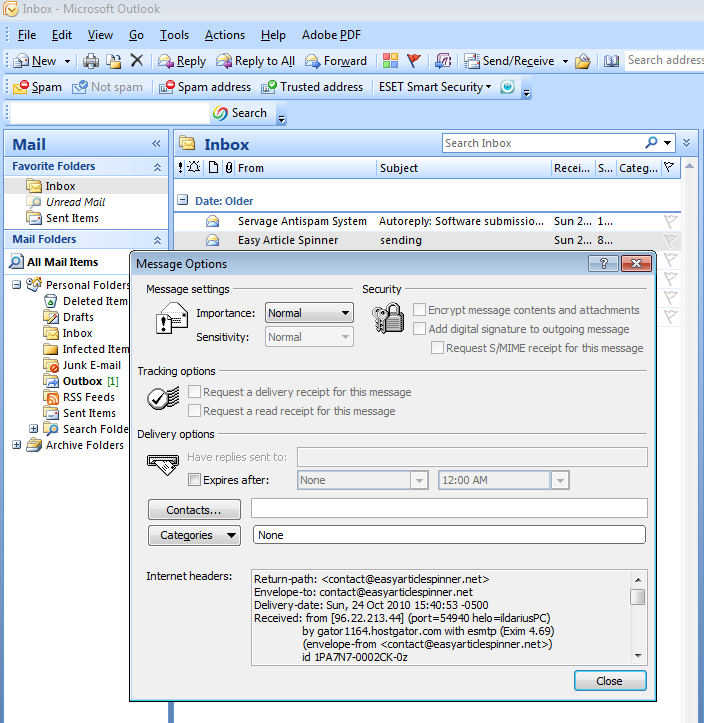
Task: Open the Categorize colored squares icon
Action: (390, 60)
